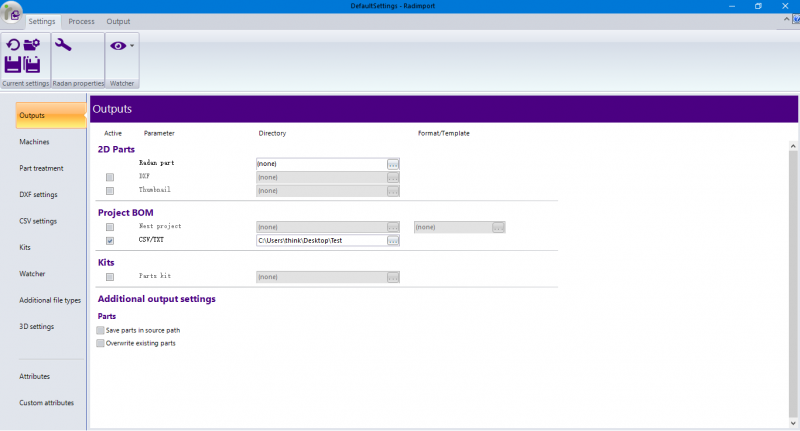
Task: Click the open settings folder icon
Action: [x=32, y=45]
